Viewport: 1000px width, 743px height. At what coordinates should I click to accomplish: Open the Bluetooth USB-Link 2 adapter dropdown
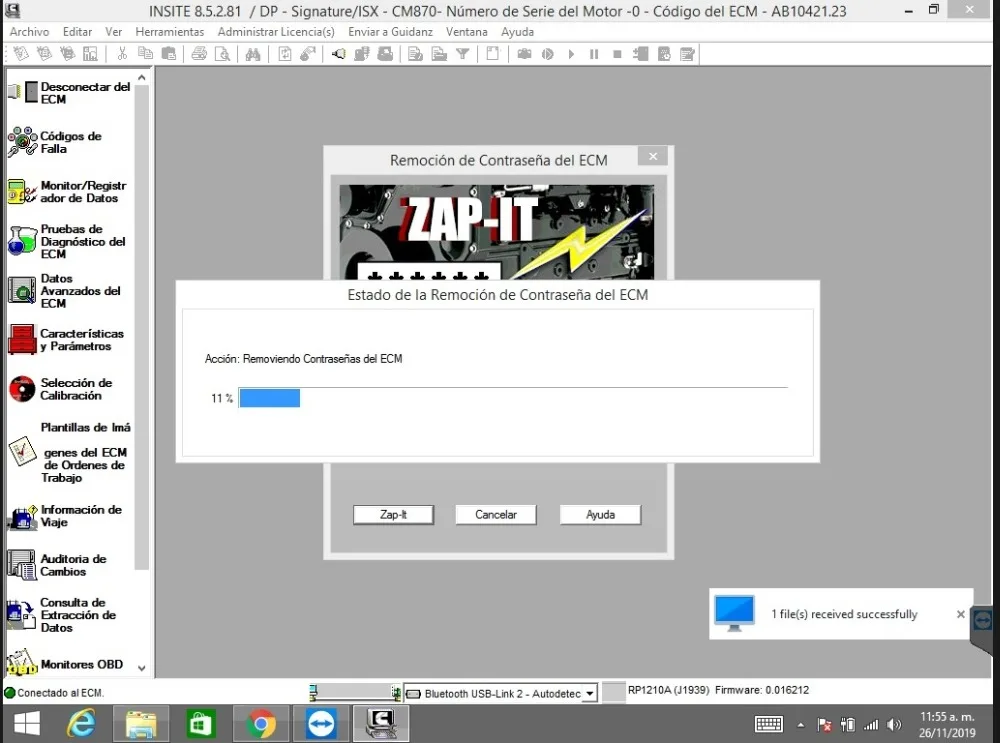point(592,692)
